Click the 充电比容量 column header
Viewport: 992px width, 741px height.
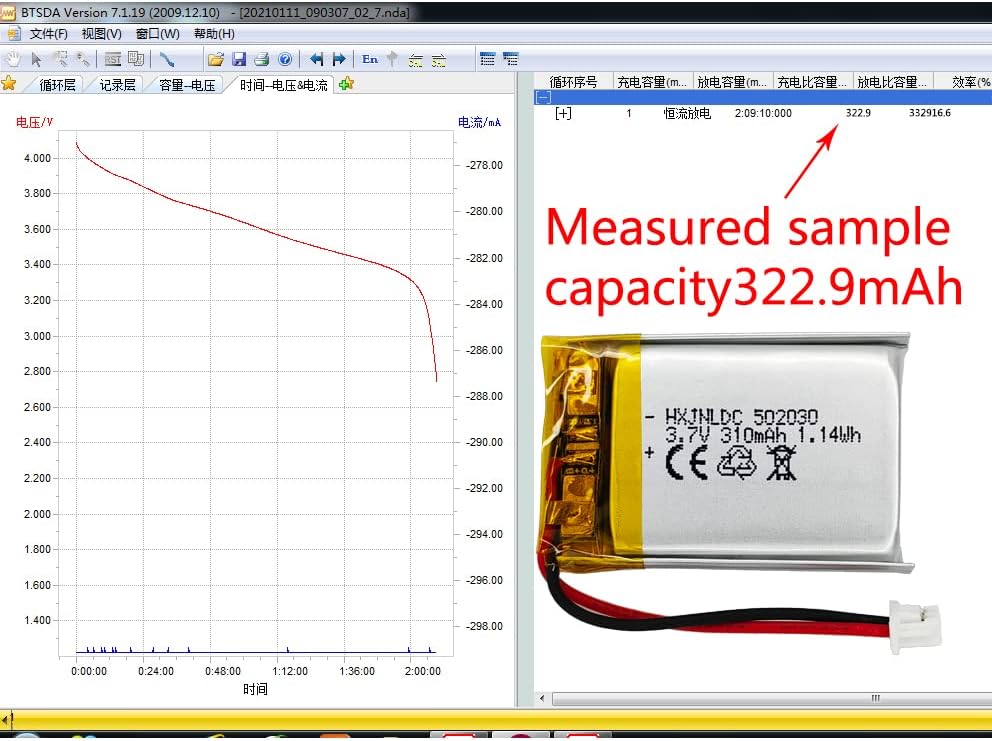(813, 82)
